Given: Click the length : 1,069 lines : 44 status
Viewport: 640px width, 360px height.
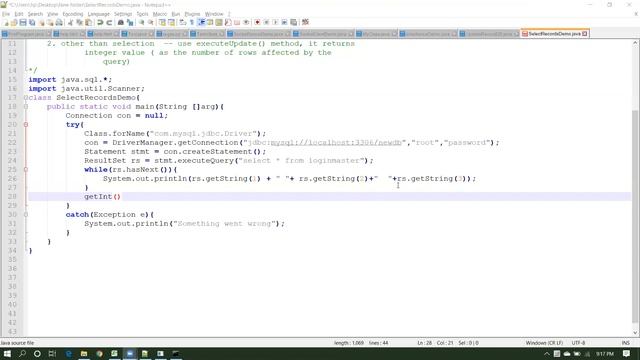Looking at the screenshot, I should 361,343.
